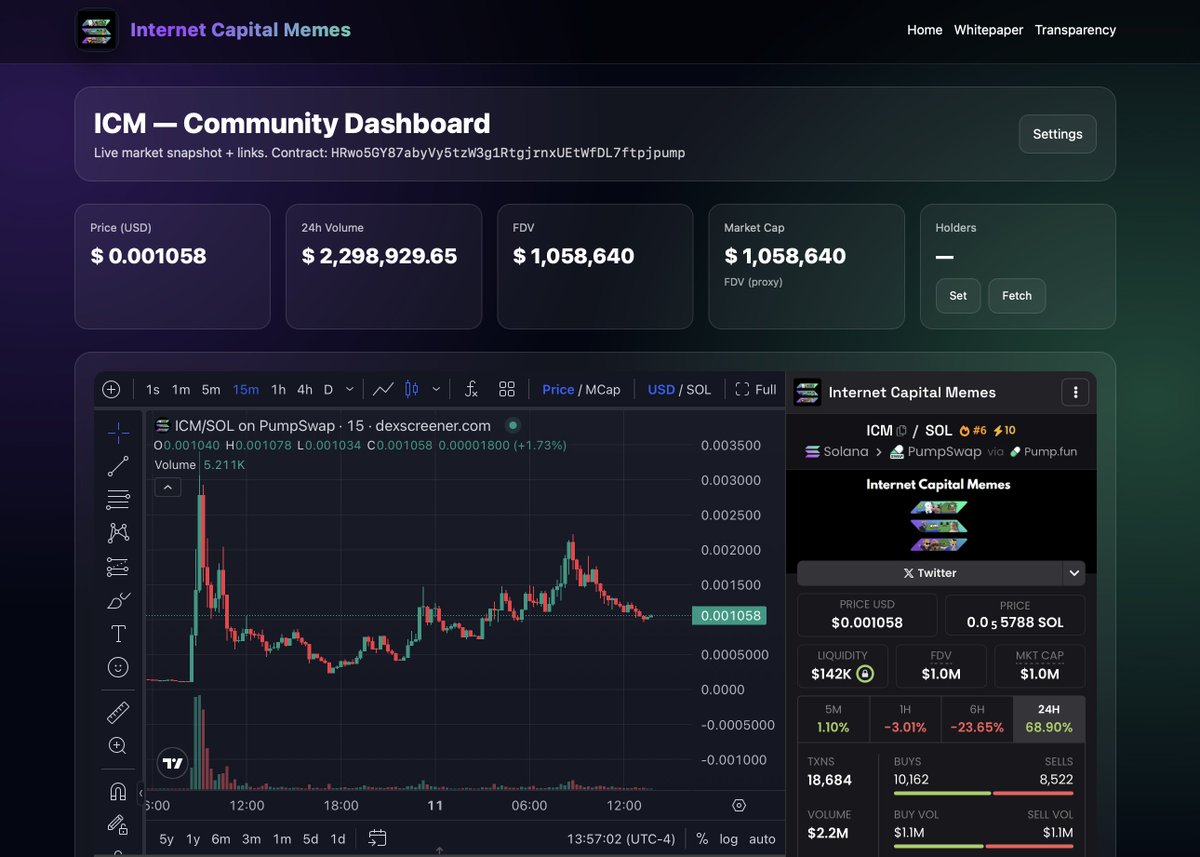Toggle chart between Price and MCap

[581, 389]
